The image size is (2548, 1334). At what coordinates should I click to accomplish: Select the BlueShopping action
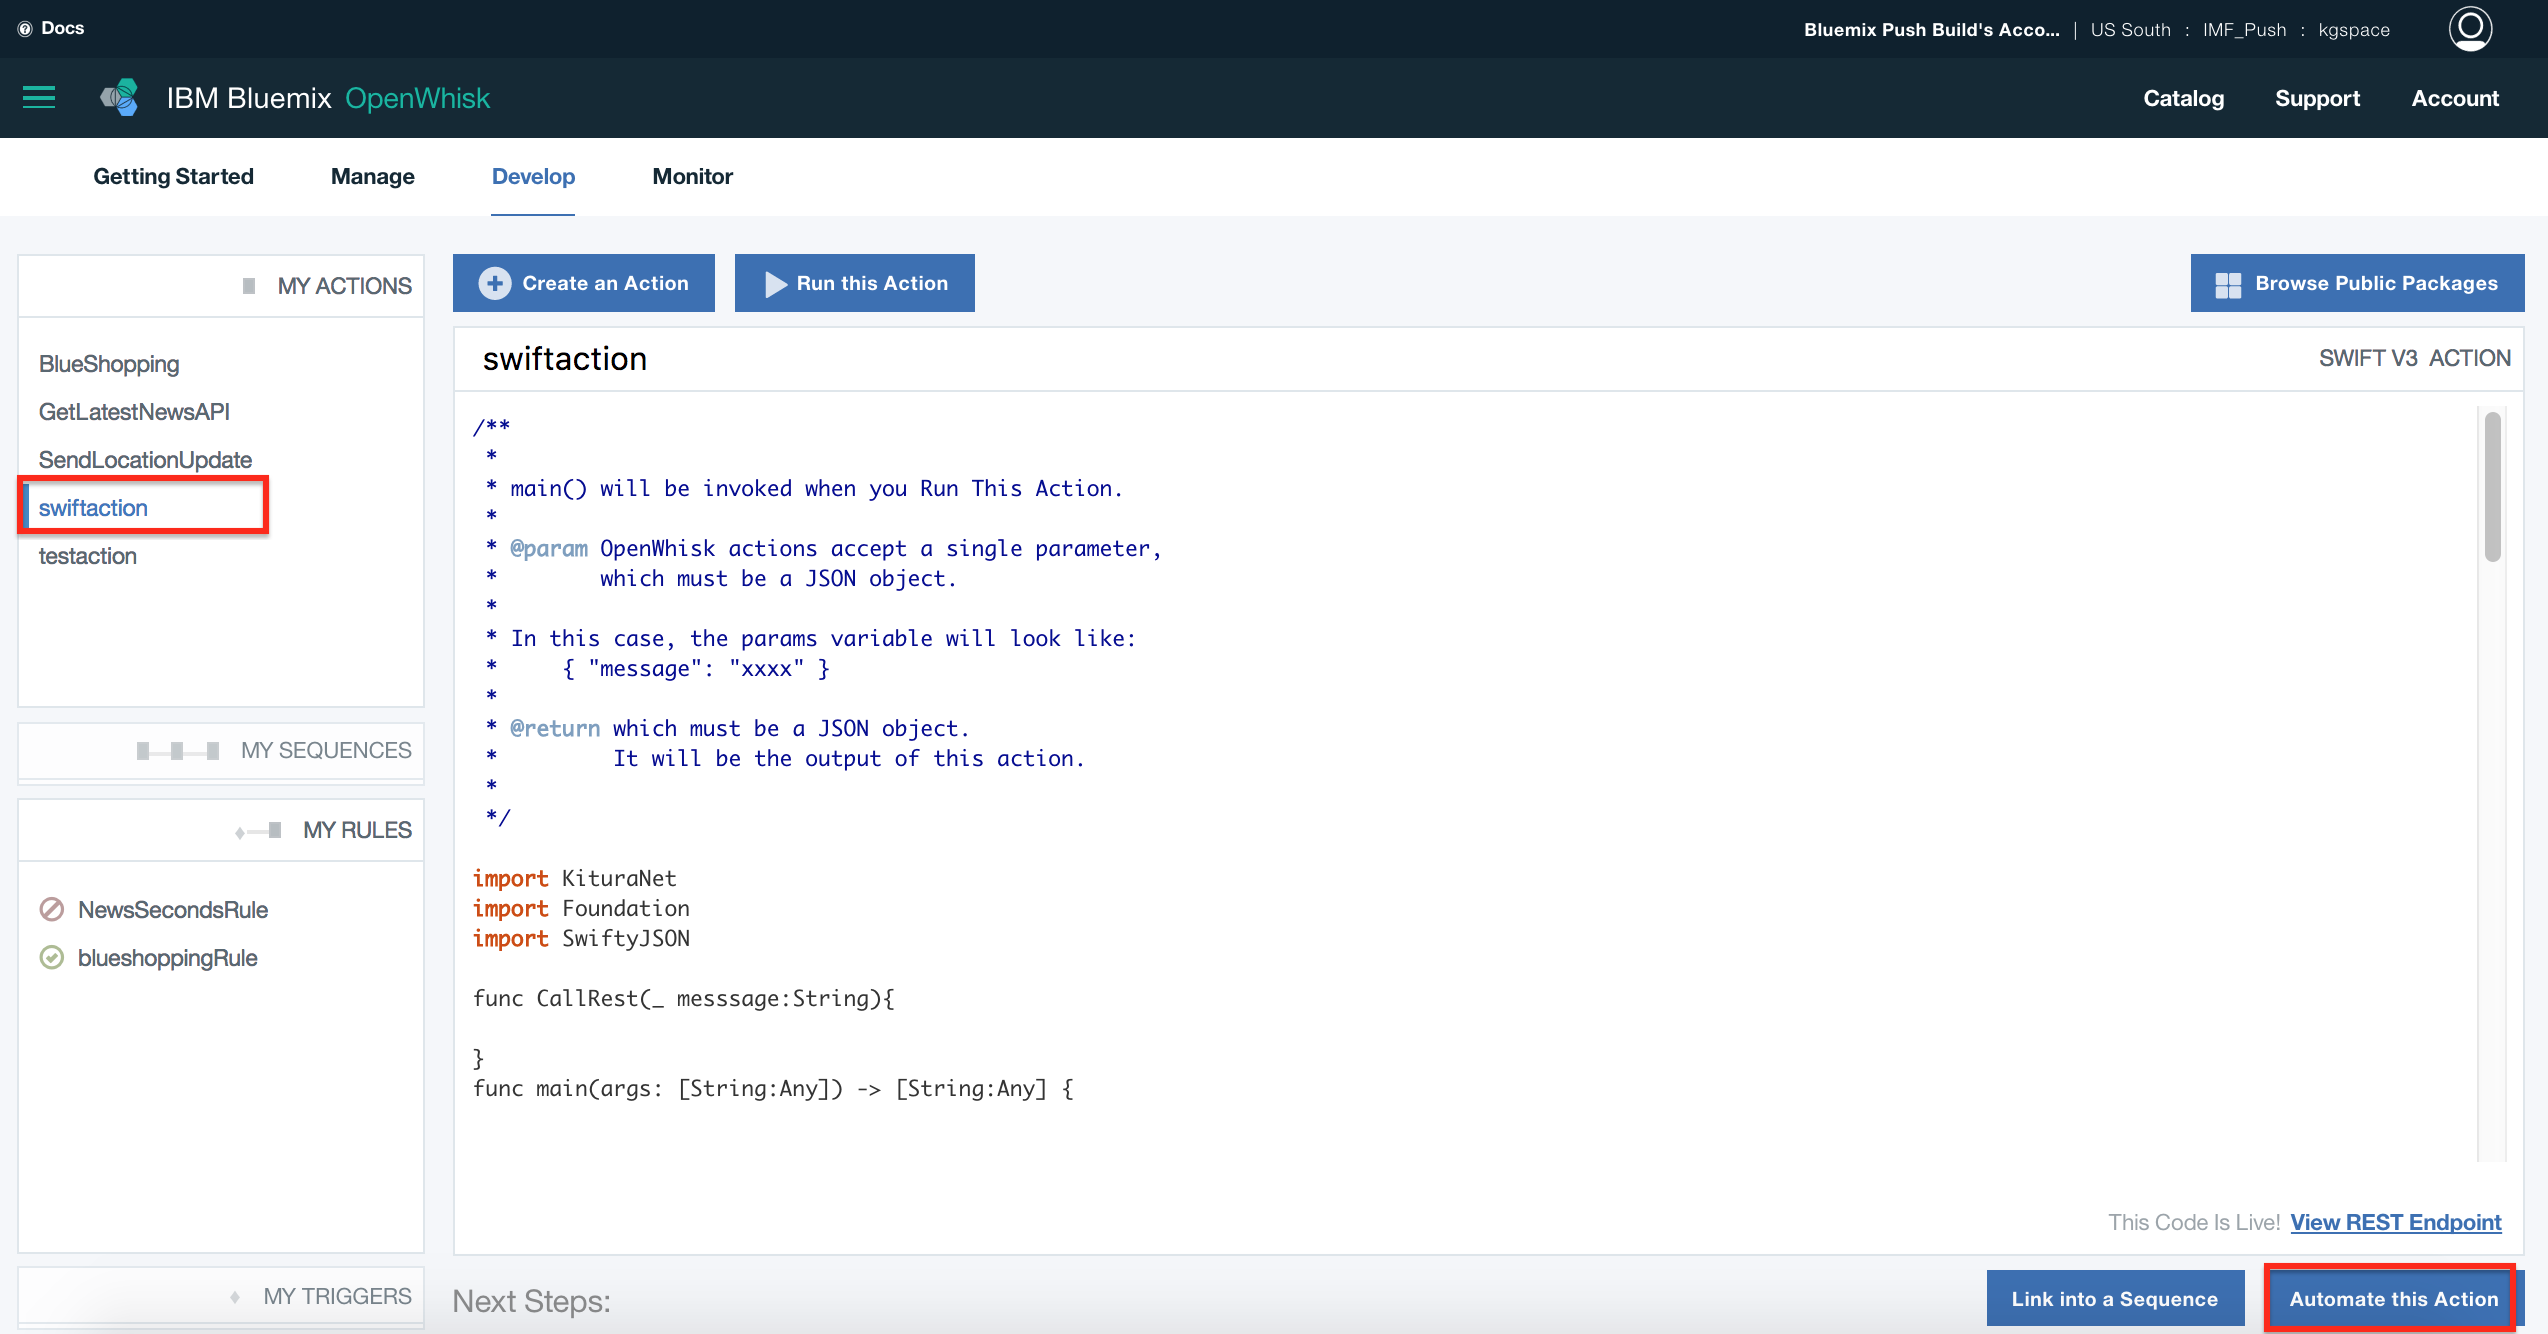coord(109,364)
